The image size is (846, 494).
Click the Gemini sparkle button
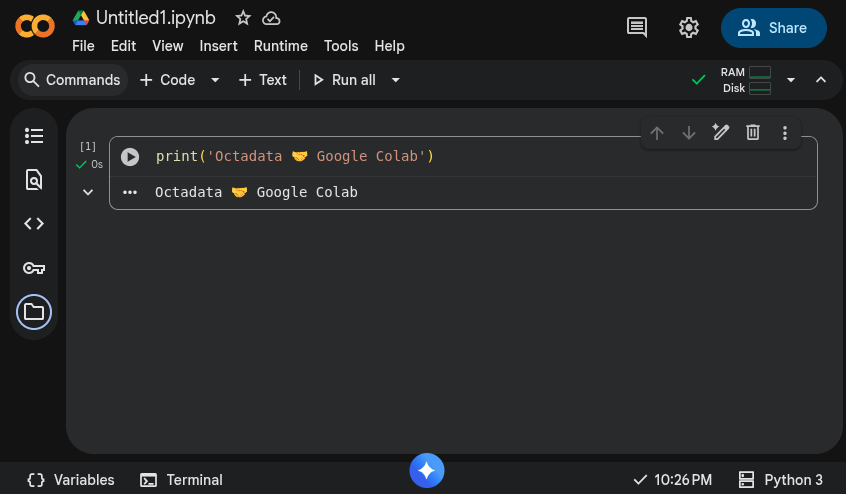click(x=427, y=470)
